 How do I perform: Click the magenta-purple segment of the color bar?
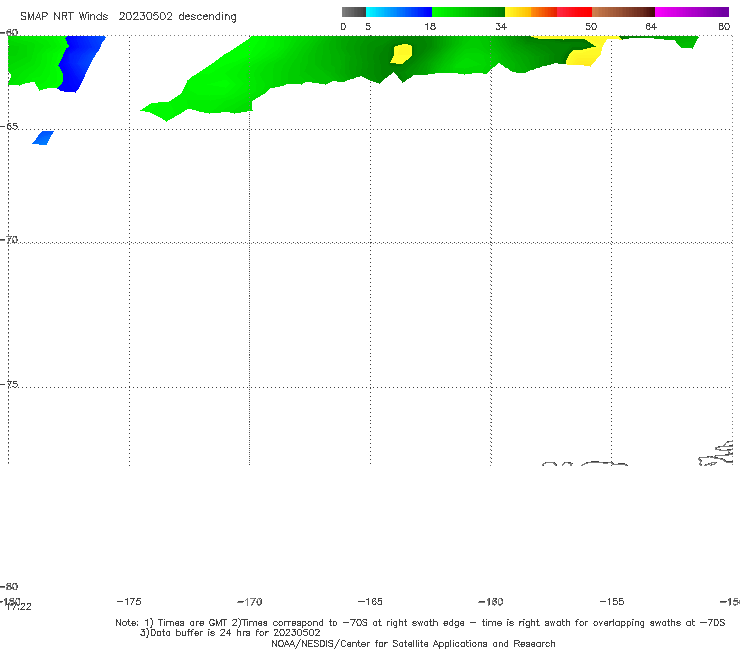pos(692,12)
